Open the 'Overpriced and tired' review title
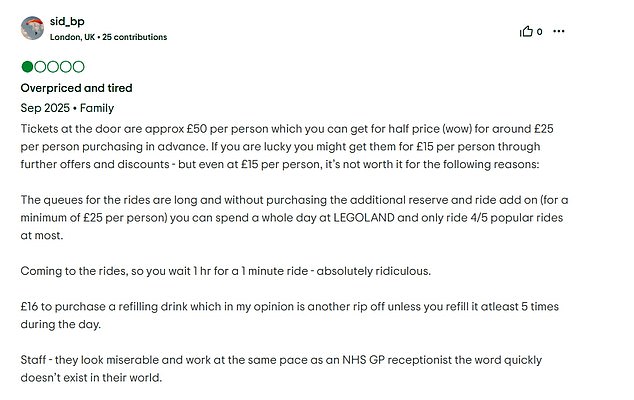 76,88
